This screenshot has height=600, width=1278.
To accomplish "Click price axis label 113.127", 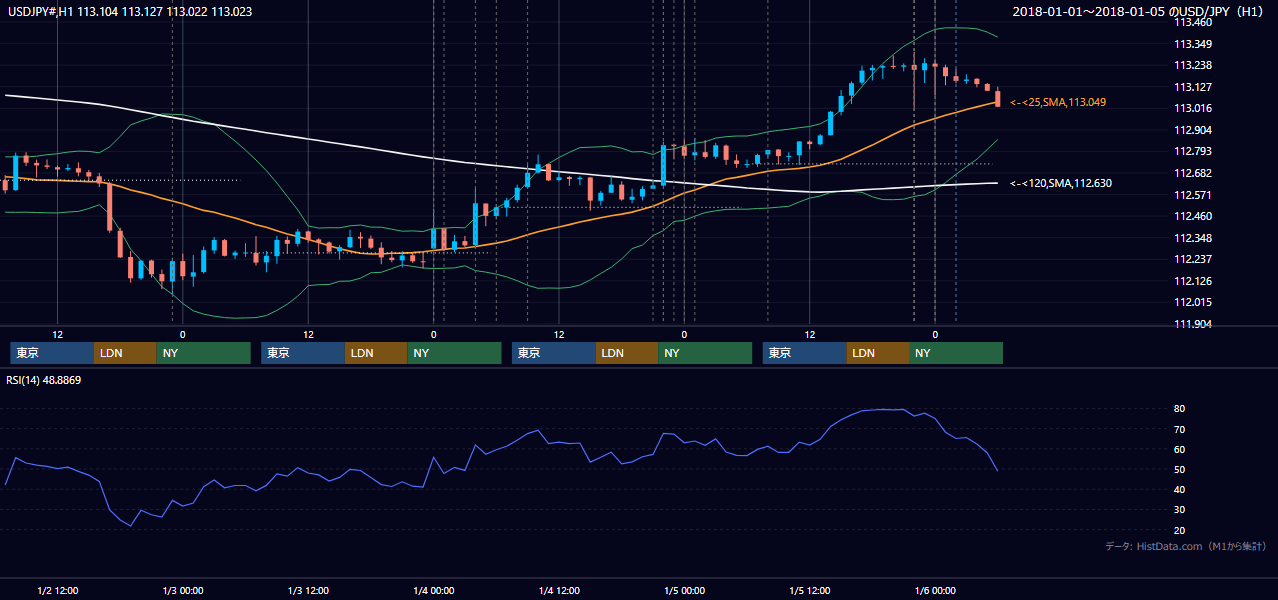I will coord(1193,87).
